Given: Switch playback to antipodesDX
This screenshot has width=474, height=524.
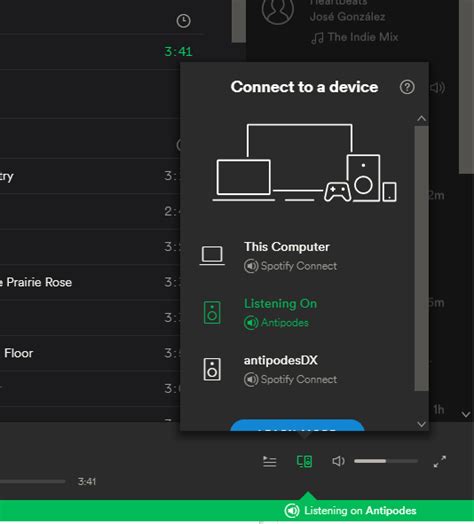Looking at the screenshot, I should [298, 370].
